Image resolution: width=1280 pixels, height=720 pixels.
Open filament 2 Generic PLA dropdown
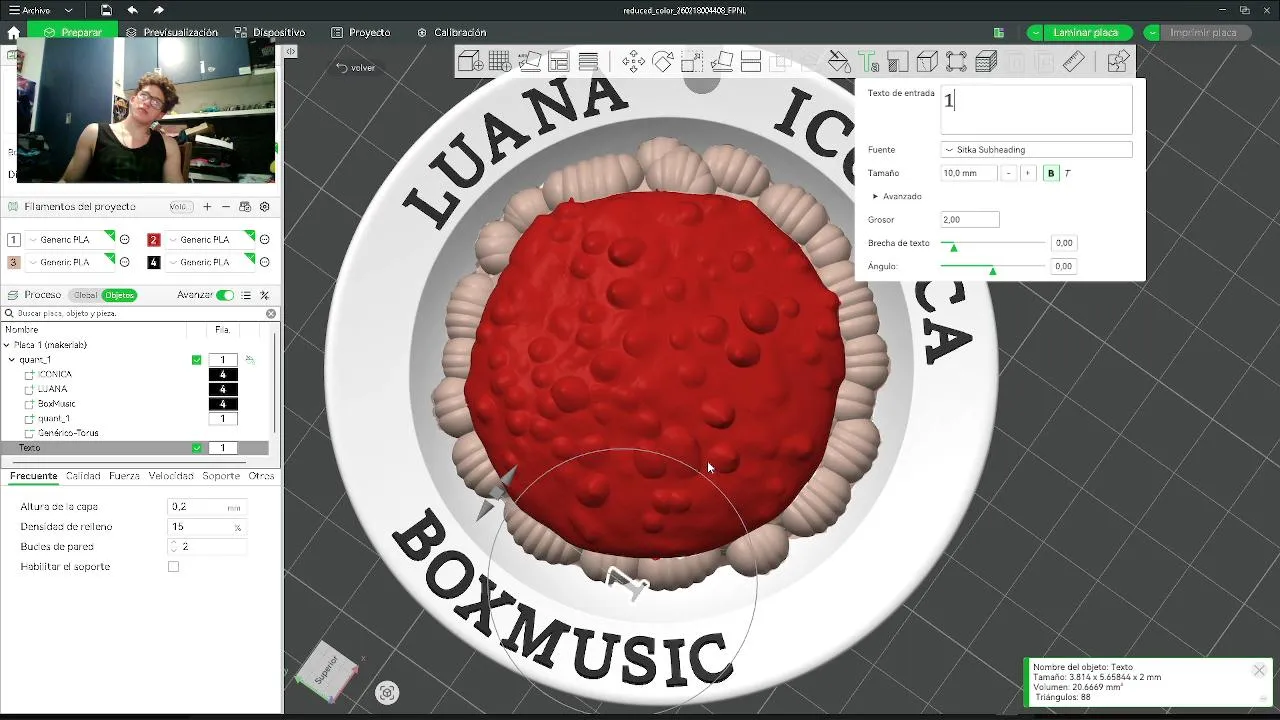tap(210, 239)
